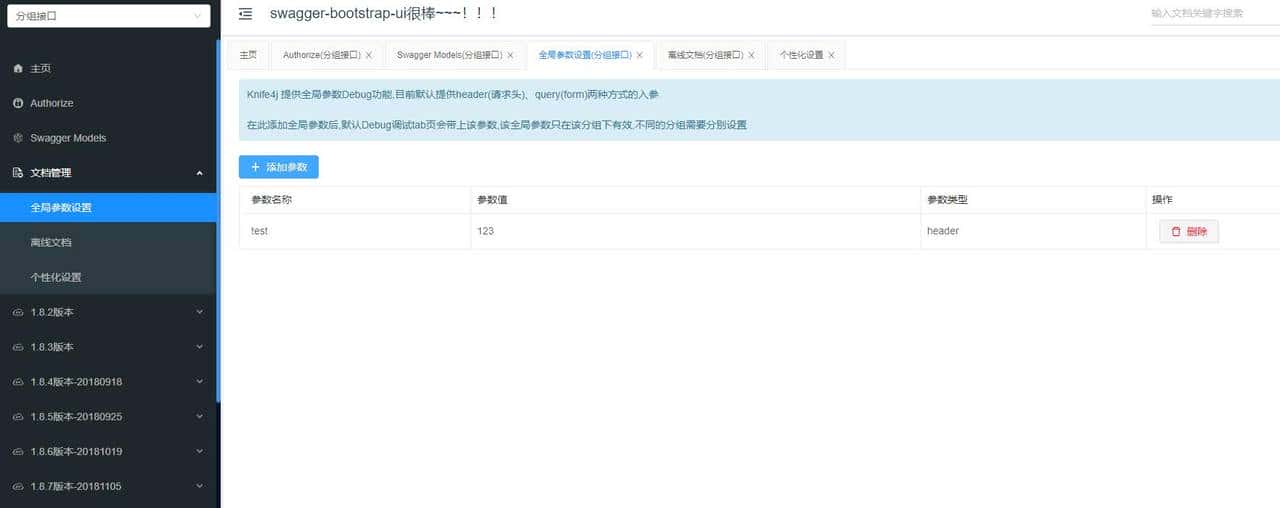This screenshot has width=1280, height=508.
Task: Delete the test parameter row
Action: pyautogui.click(x=1189, y=231)
